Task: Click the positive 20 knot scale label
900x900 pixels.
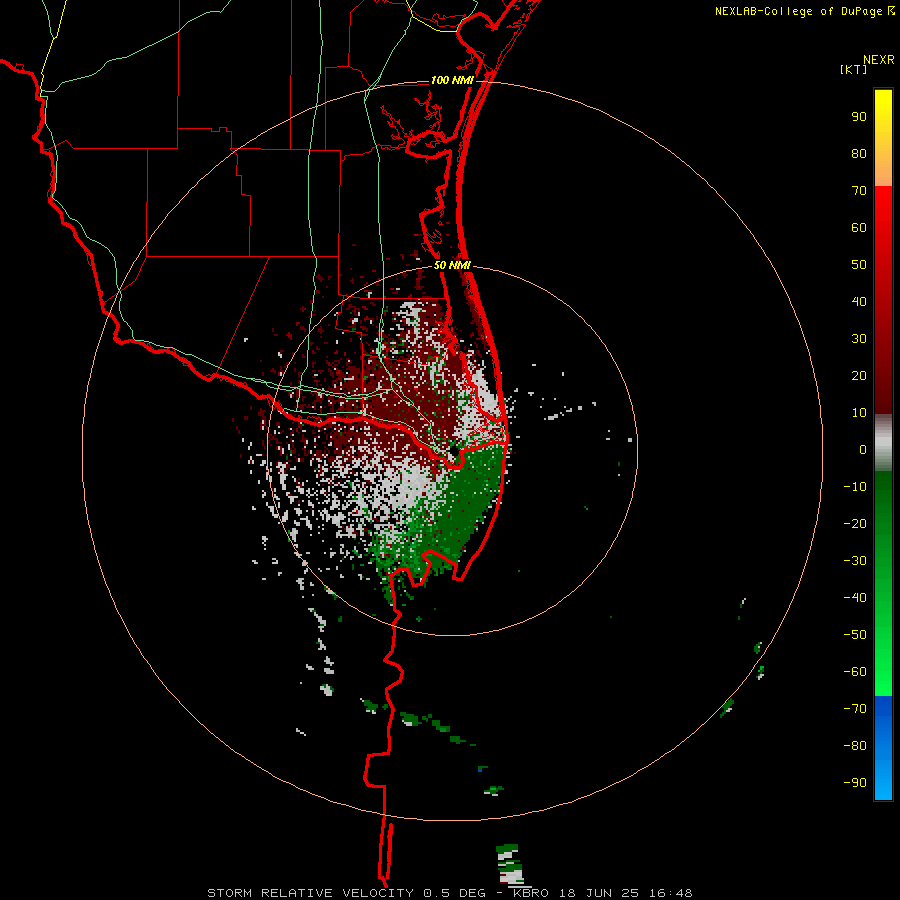Action: pyautogui.click(x=859, y=376)
